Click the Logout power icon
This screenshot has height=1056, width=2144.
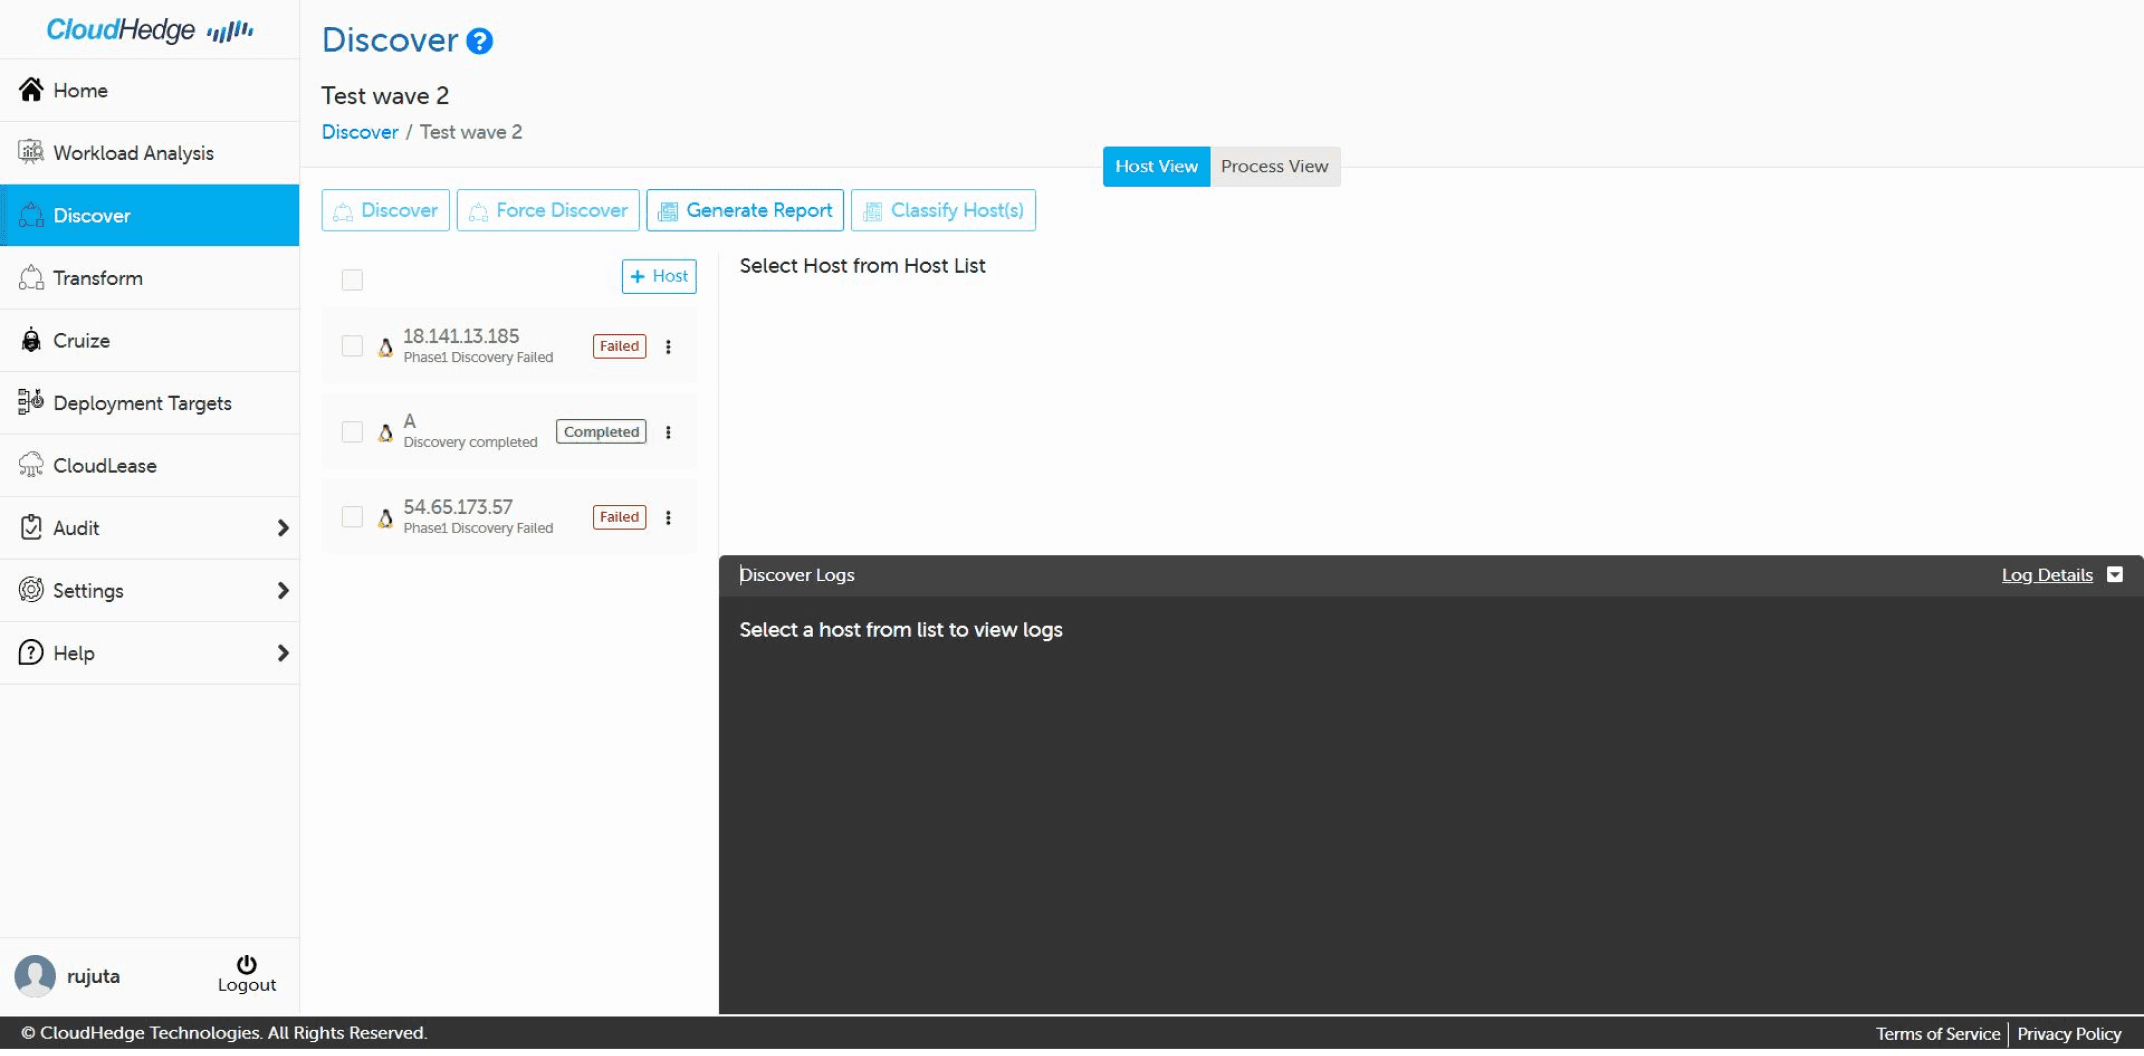click(x=246, y=964)
